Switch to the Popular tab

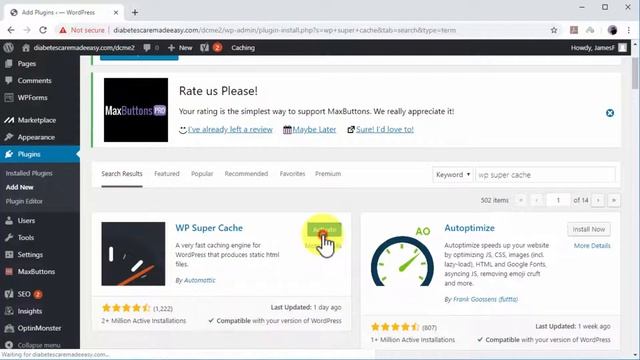pyautogui.click(x=202, y=174)
